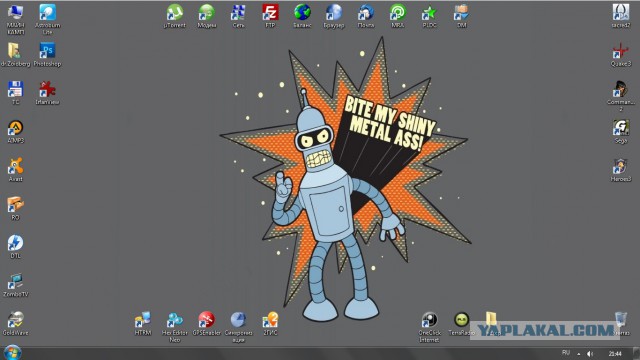640x360 pixels.
Task: Open the Почта Thunderbird shortcut
Action: tap(366, 12)
